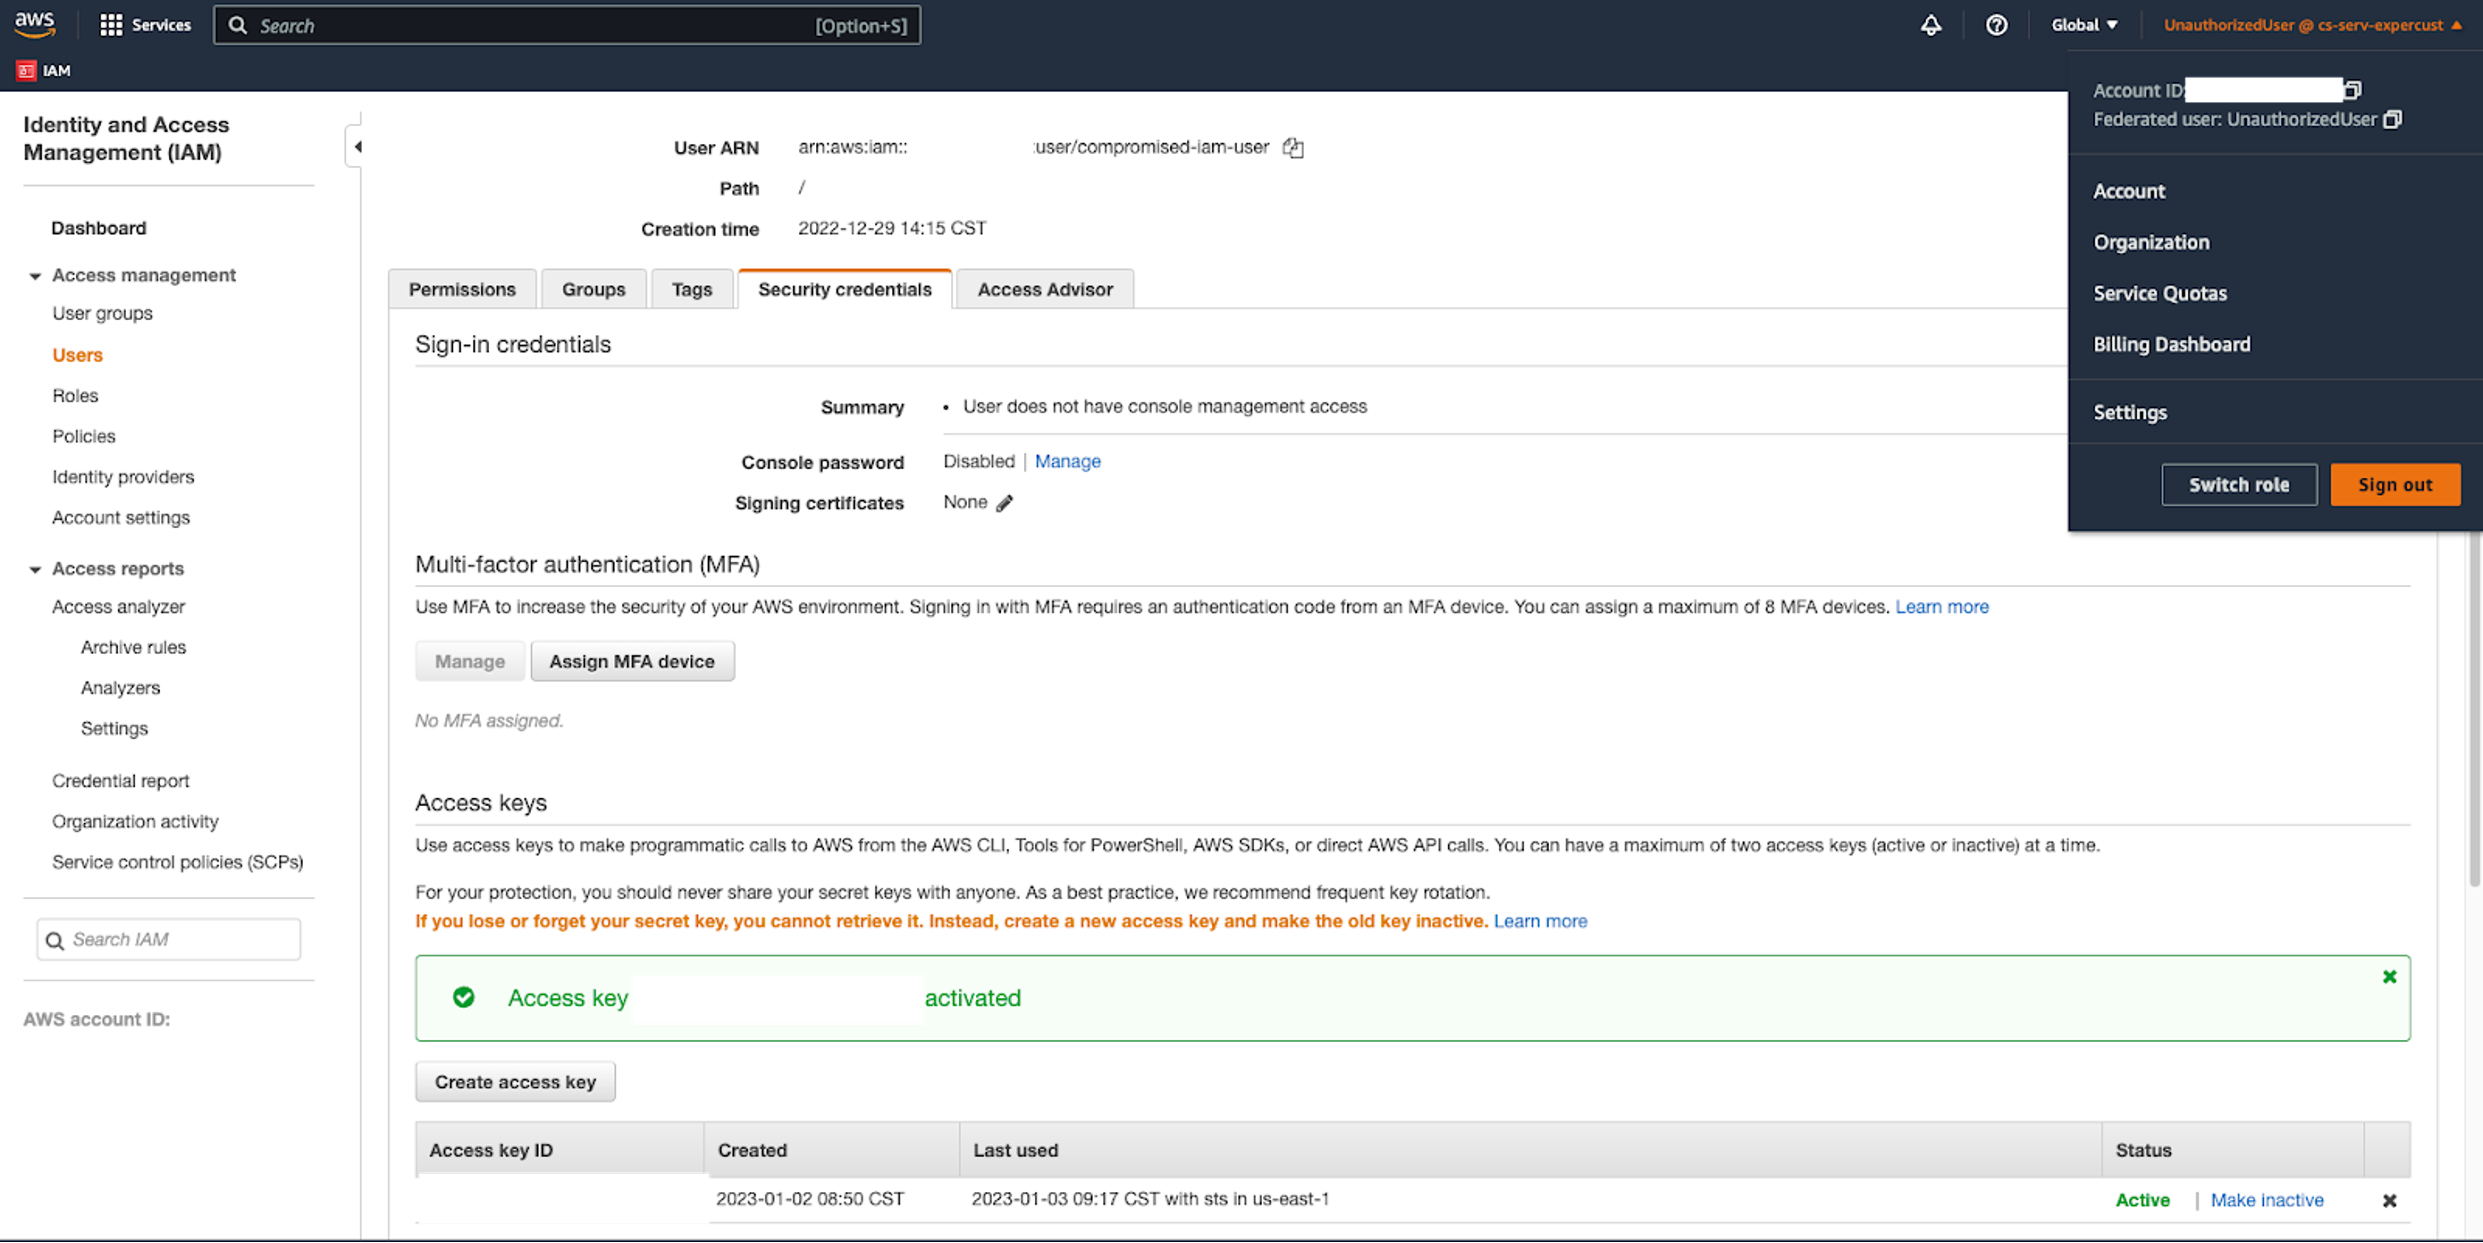This screenshot has height=1243, width=2483.
Task: Open the help question mark icon
Action: 1996,25
